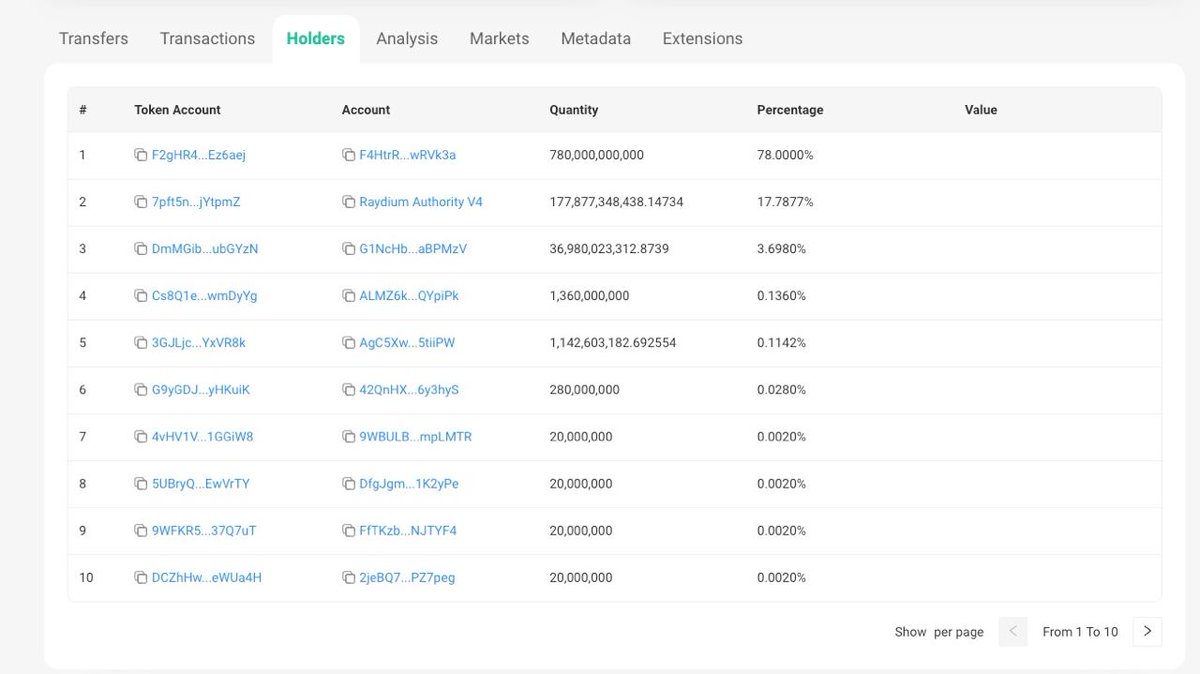Viewport: 1200px width, 674px height.
Task: Open token account link 5UBryQ...EwVrTY
Action: [201, 484]
